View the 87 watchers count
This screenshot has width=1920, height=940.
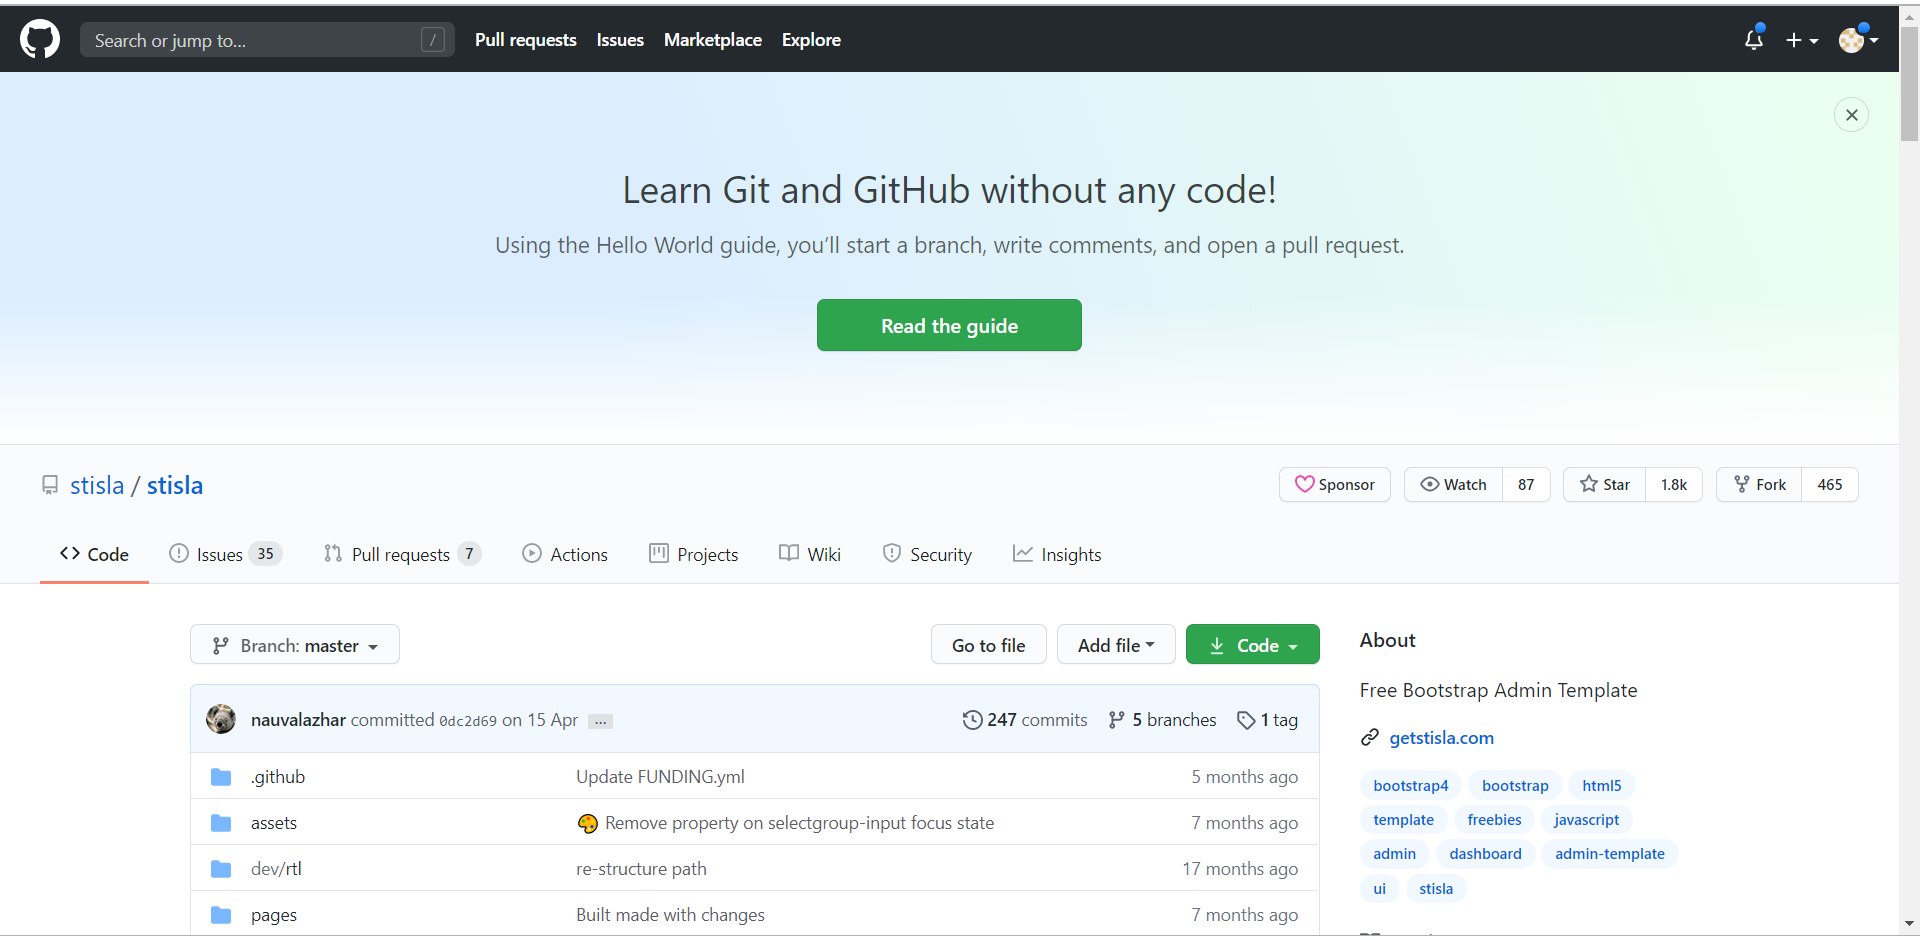(x=1526, y=484)
